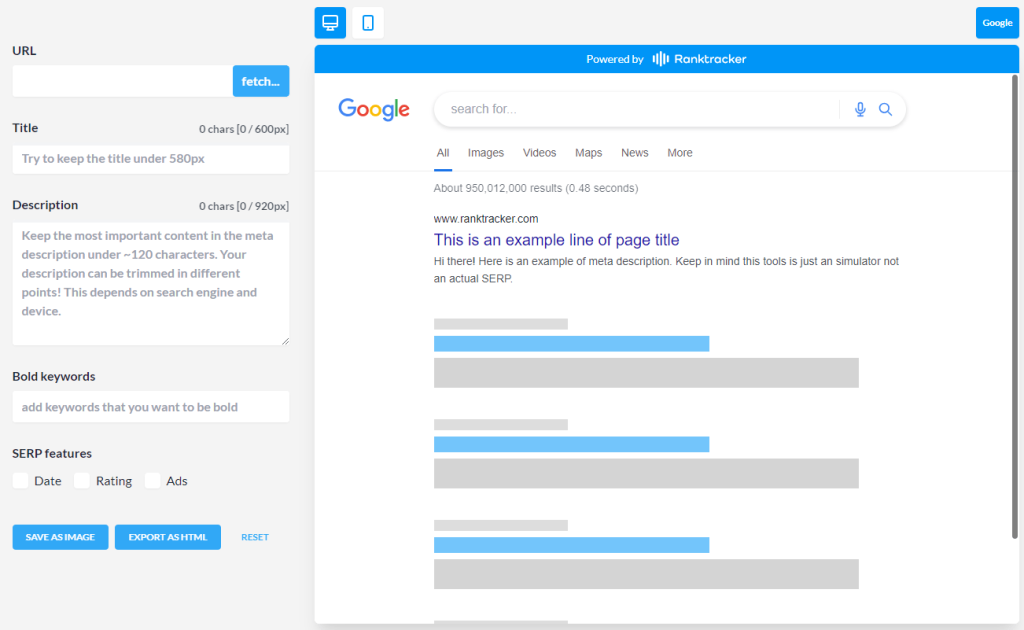Open the Bold keywords input
The image size is (1024, 630).
(150, 407)
